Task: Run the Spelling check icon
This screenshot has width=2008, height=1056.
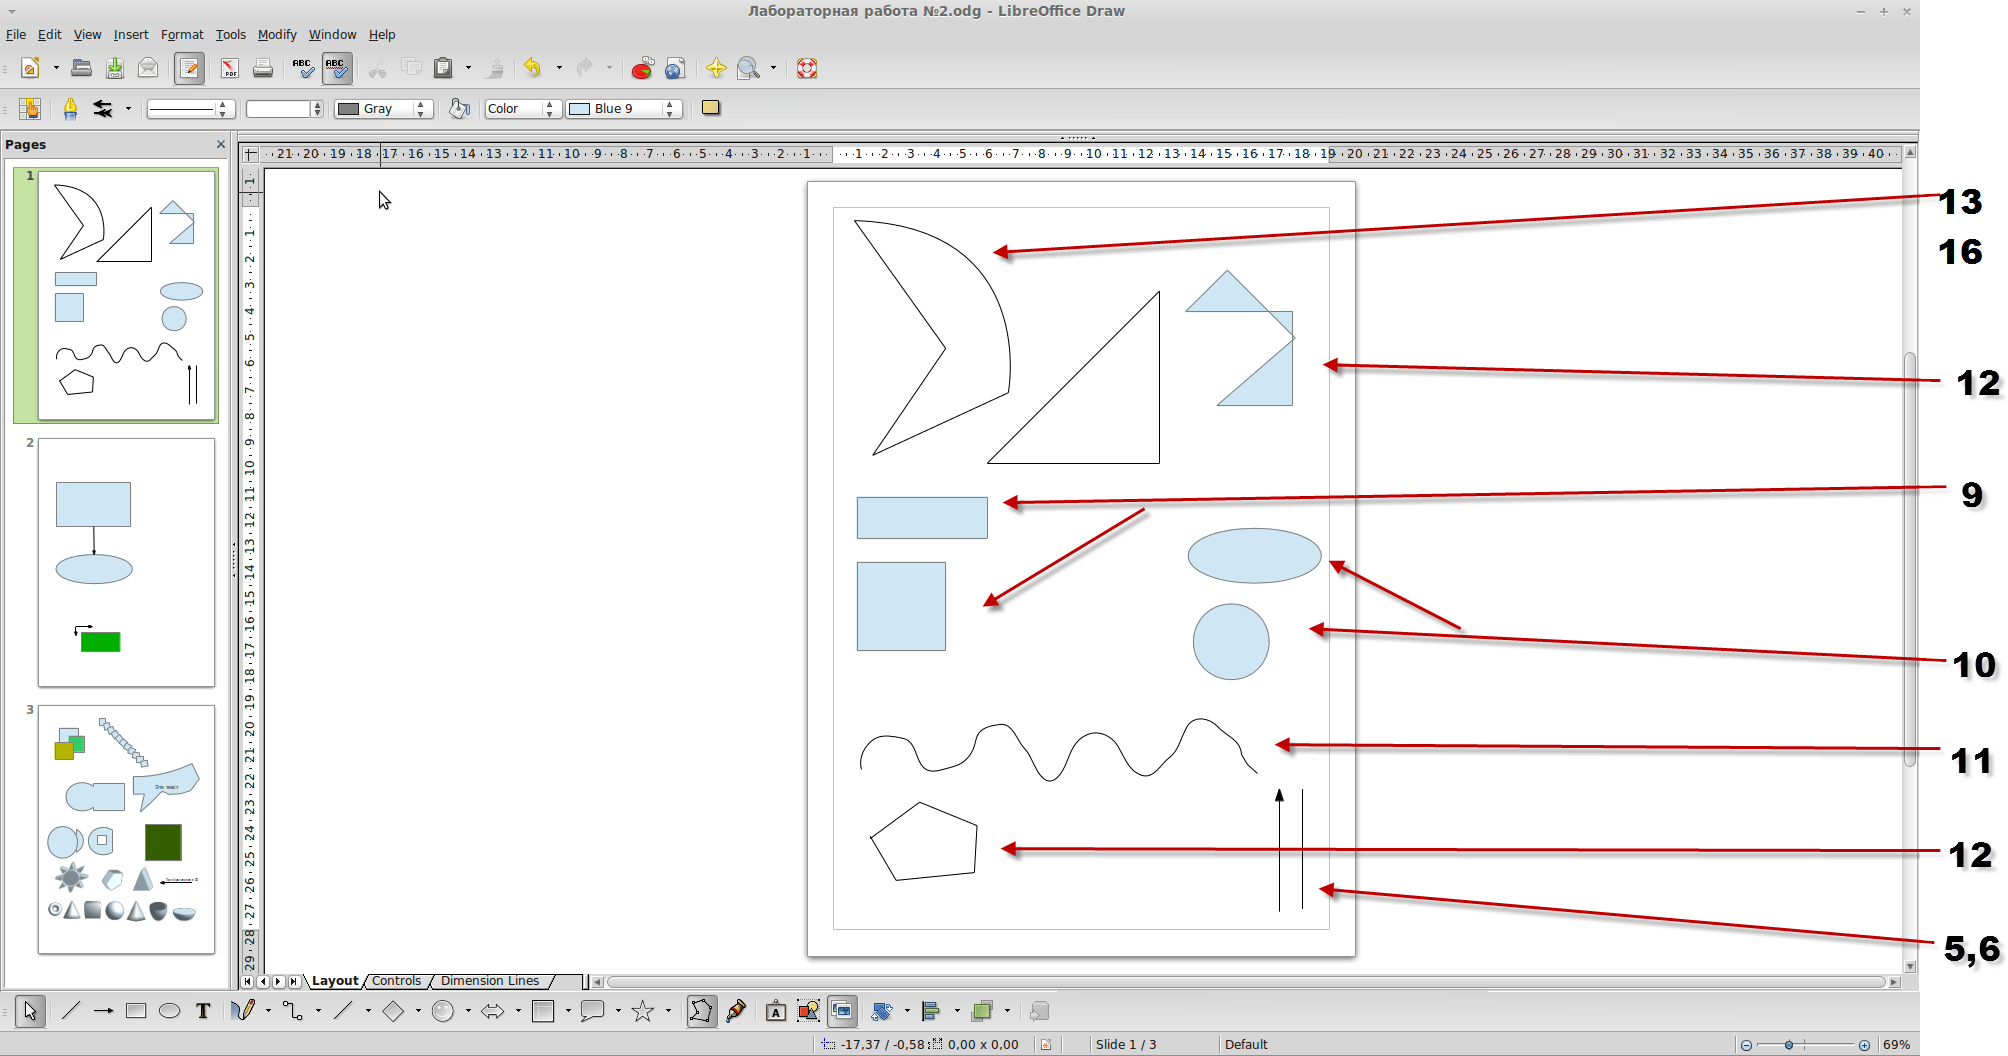Action: pos(303,68)
